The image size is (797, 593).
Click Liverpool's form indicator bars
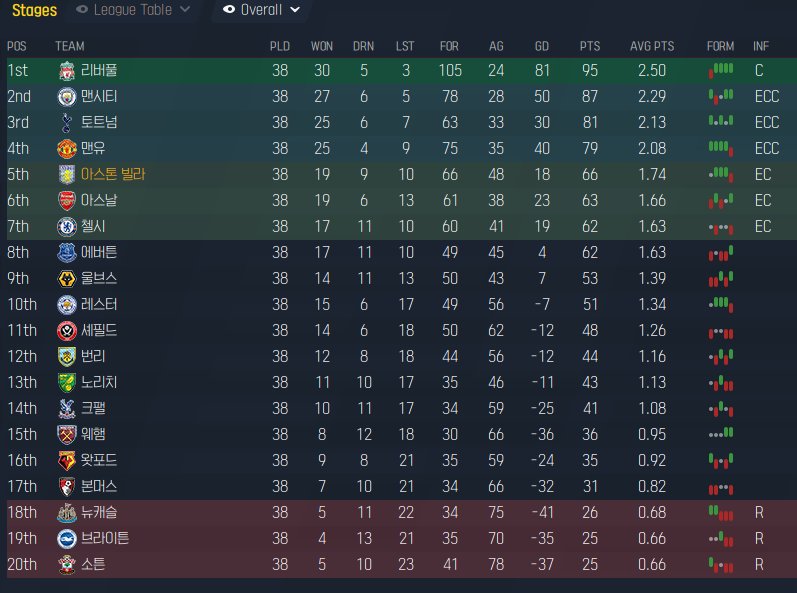(x=720, y=71)
